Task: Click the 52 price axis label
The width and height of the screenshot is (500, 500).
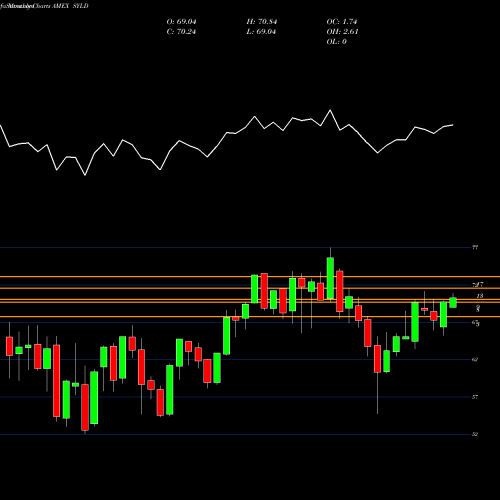Action: tap(475, 434)
